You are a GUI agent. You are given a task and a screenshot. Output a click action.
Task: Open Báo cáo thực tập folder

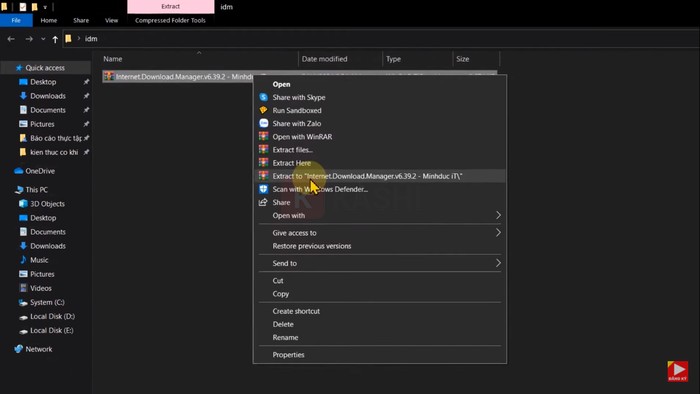click(56, 138)
